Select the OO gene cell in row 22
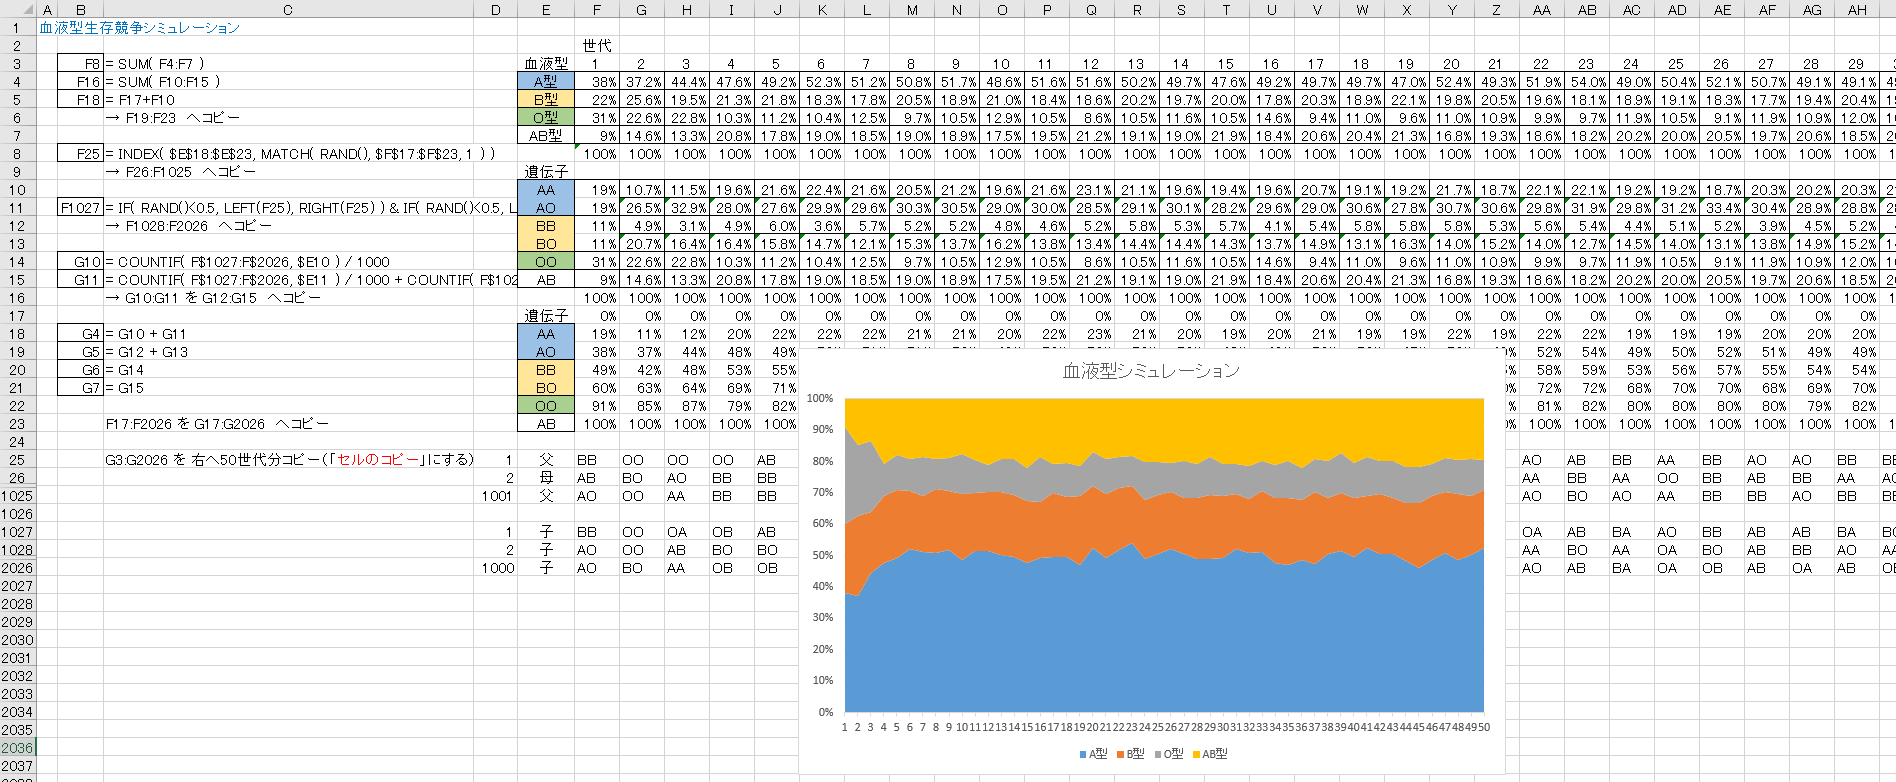 point(546,406)
